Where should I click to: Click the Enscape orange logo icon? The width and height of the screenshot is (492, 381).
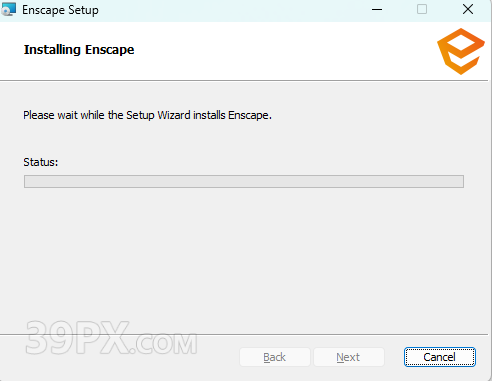pyautogui.click(x=461, y=51)
